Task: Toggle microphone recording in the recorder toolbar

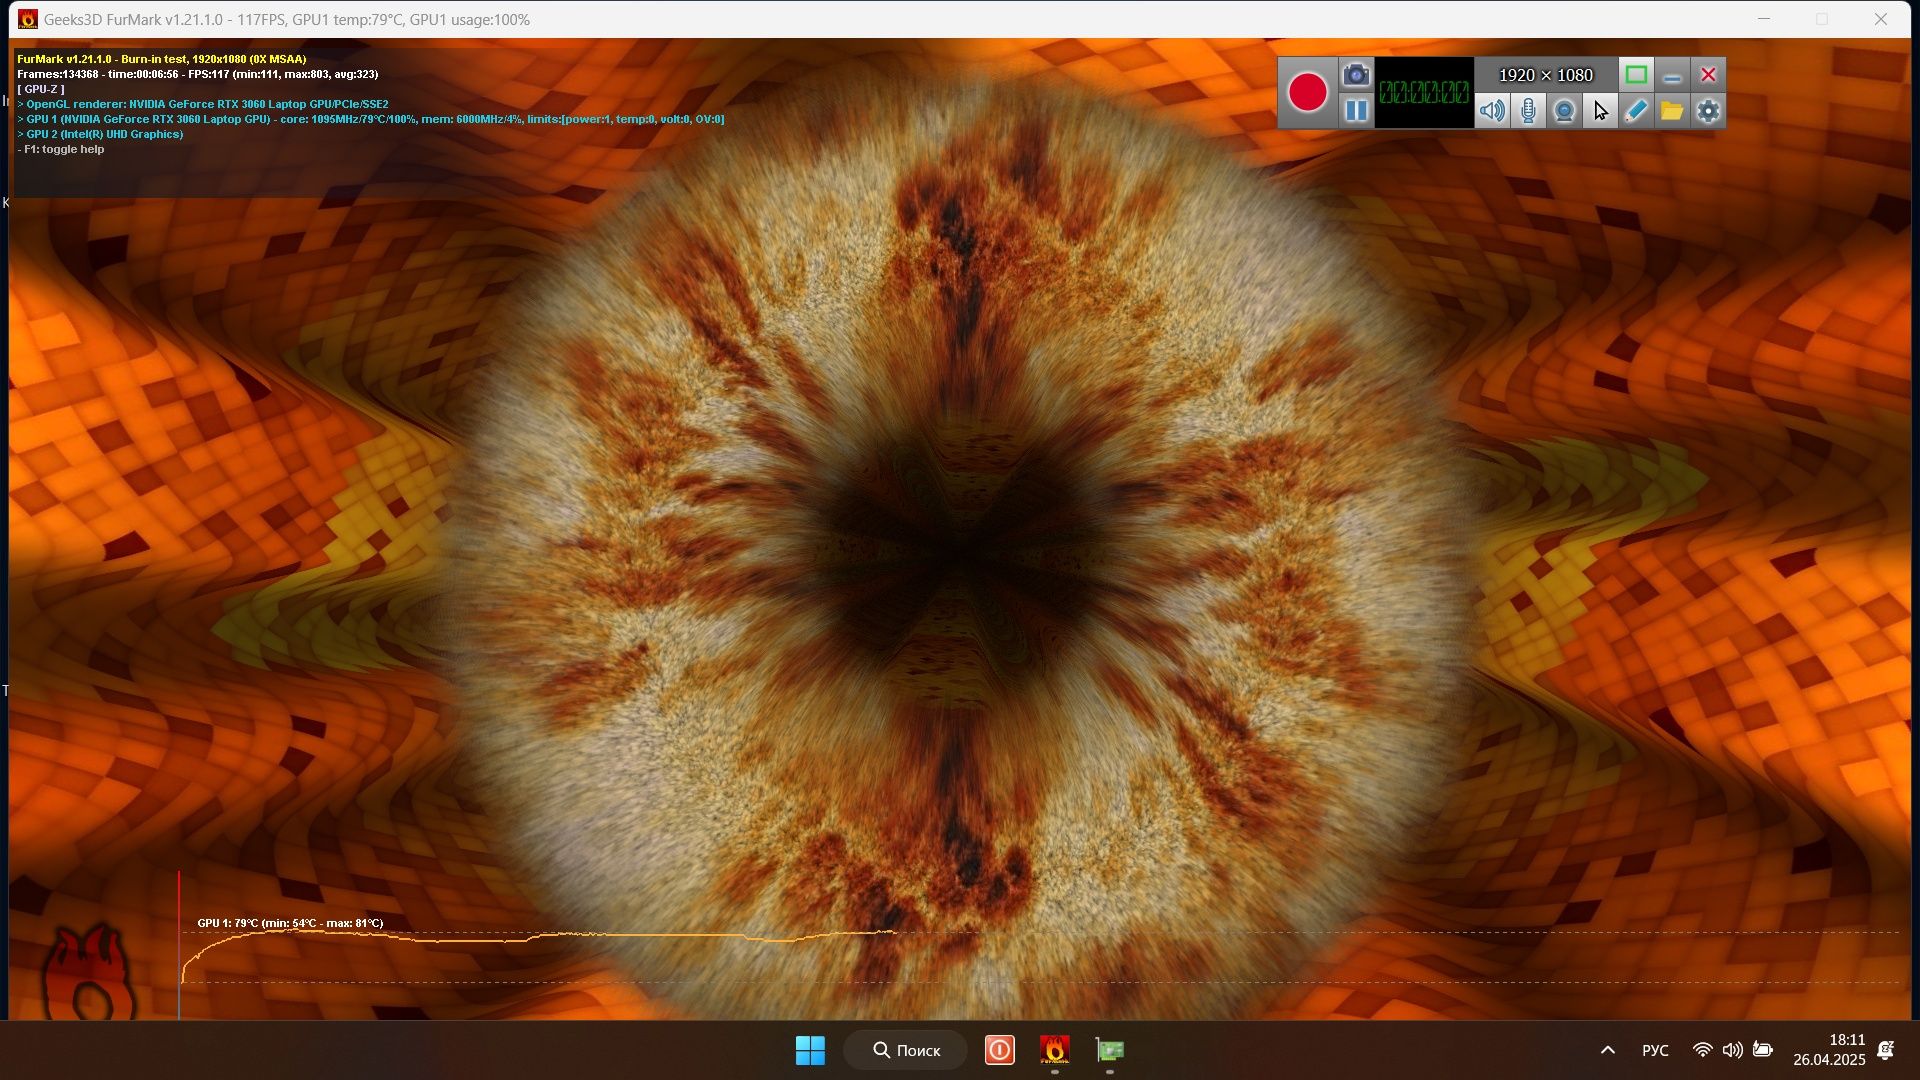Action: click(1528, 110)
